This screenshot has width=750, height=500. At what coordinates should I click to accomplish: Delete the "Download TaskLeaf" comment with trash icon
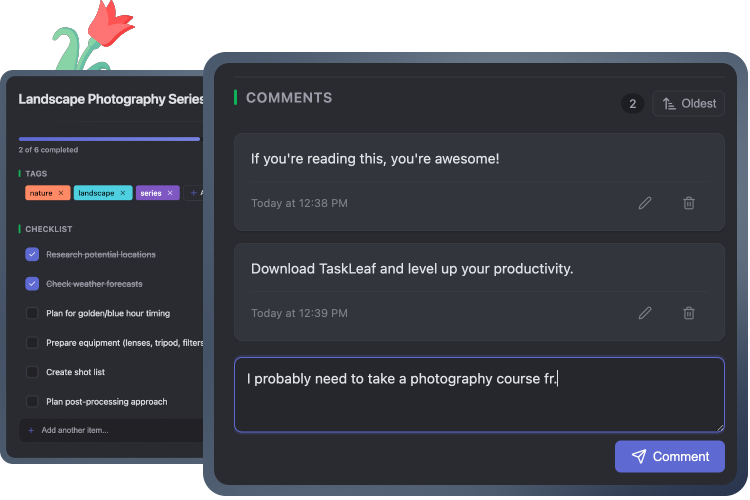689,313
